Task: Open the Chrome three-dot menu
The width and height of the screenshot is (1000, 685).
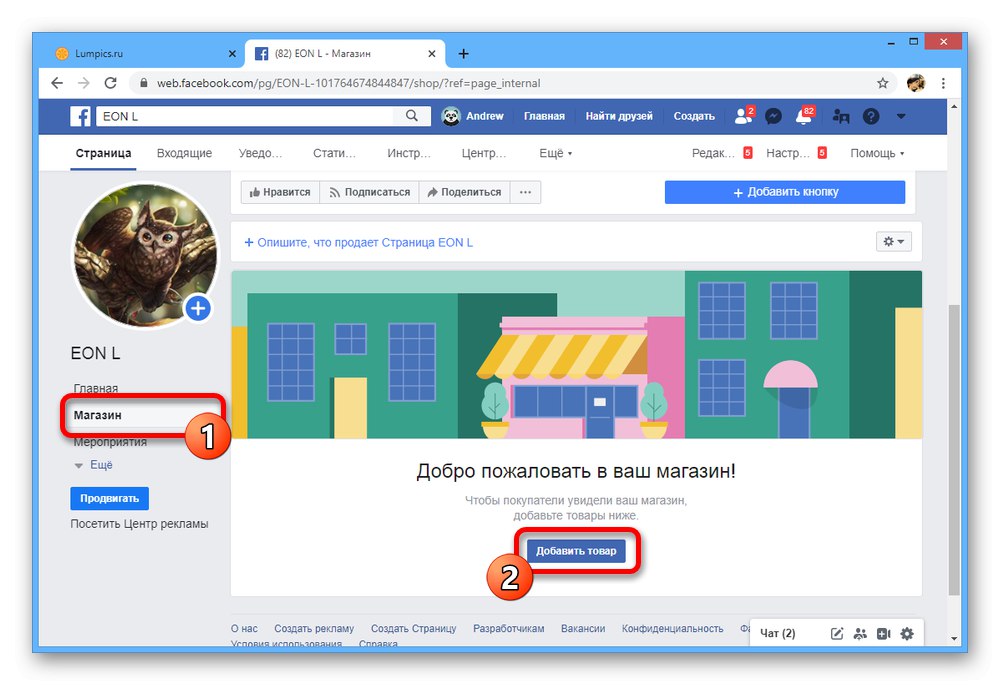Action: click(943, 83)
